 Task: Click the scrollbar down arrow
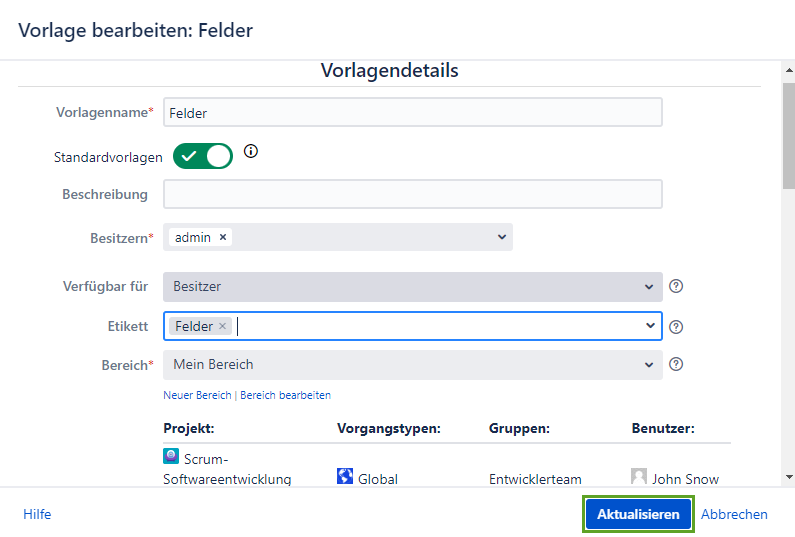point(789,477)
